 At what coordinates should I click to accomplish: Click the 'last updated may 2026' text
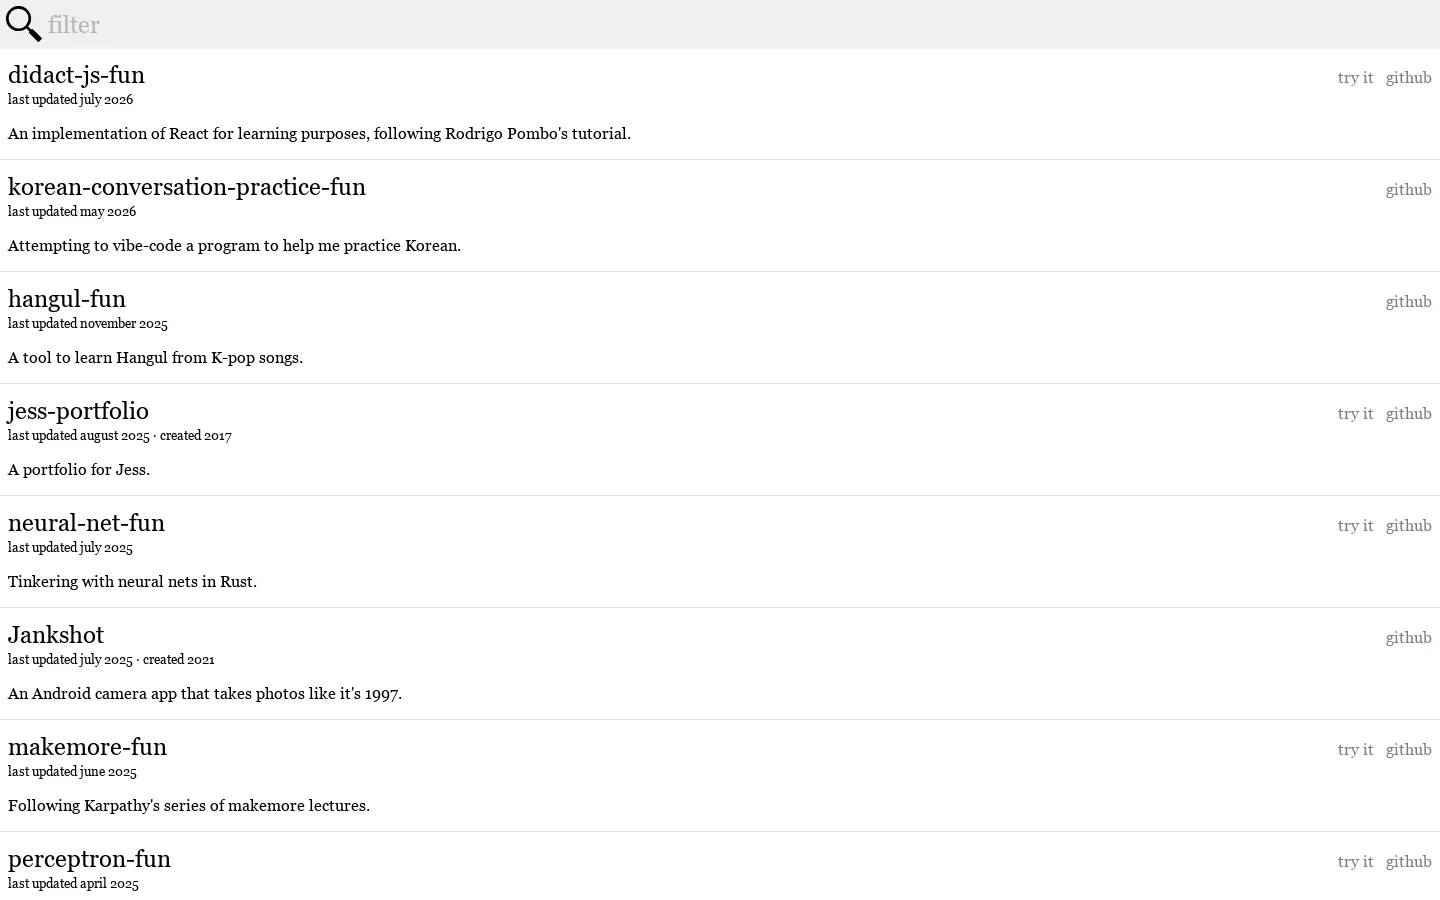(x=72, y=212)
